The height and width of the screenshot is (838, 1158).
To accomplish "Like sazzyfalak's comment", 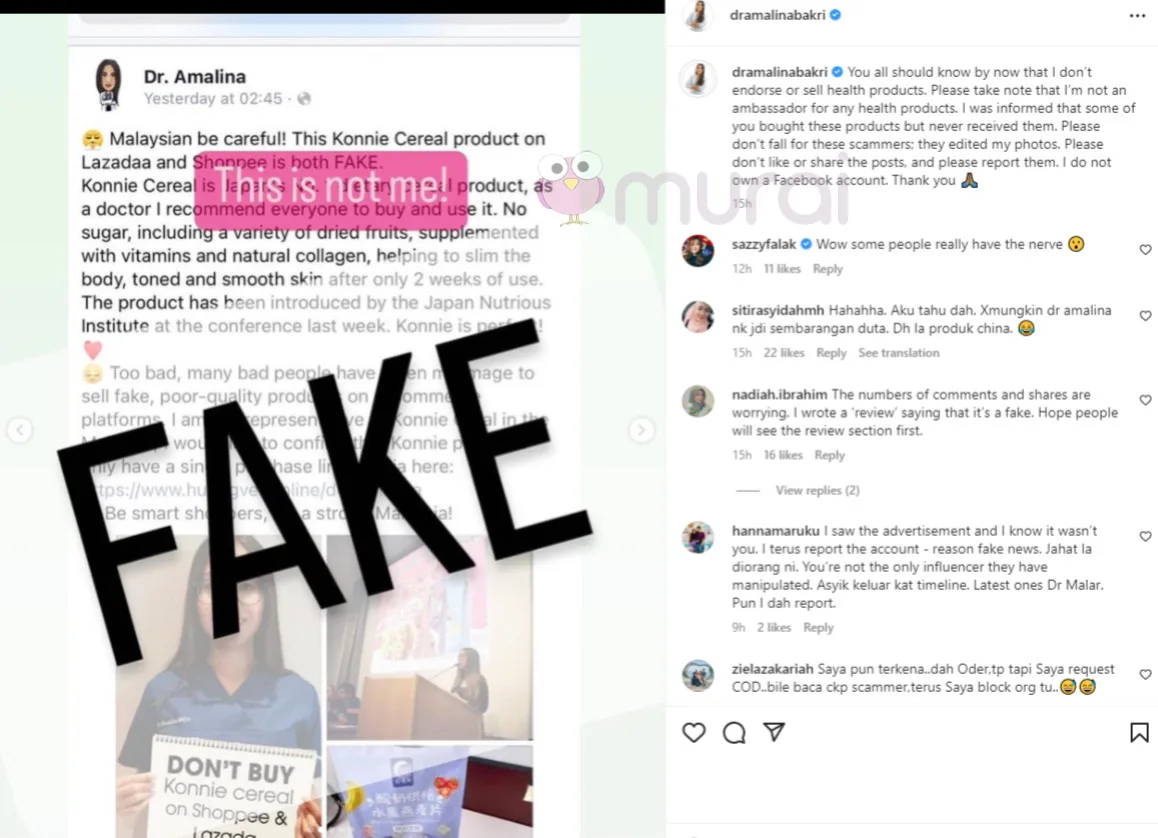I will [1145, 250].
